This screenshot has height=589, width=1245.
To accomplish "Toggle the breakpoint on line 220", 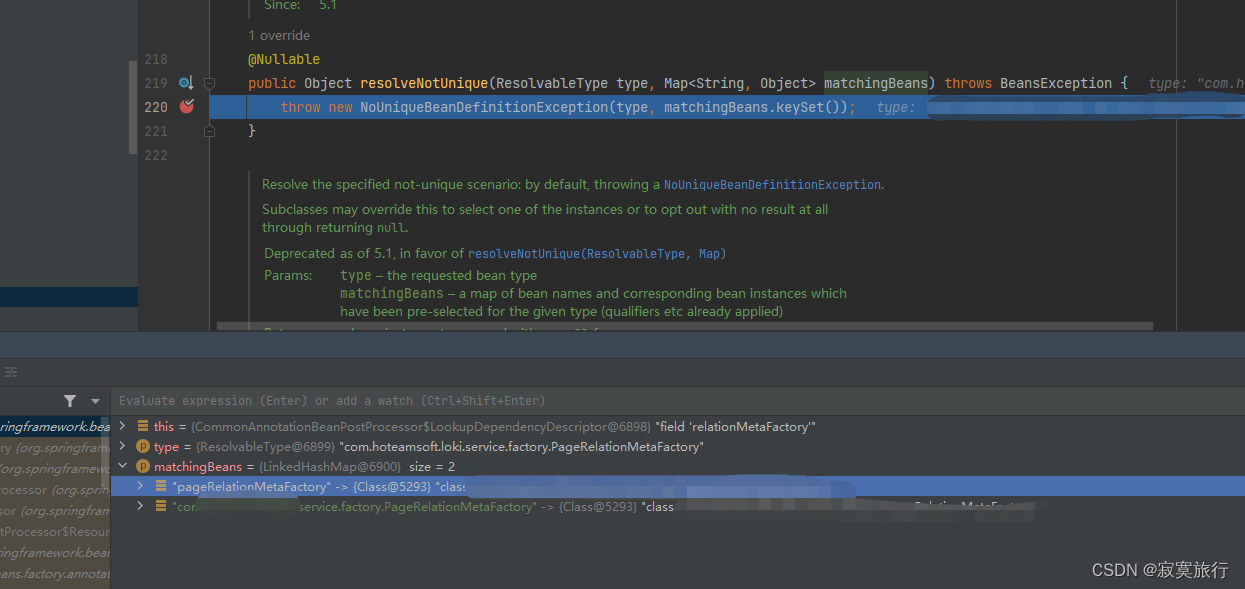I will tap(186, 106).
